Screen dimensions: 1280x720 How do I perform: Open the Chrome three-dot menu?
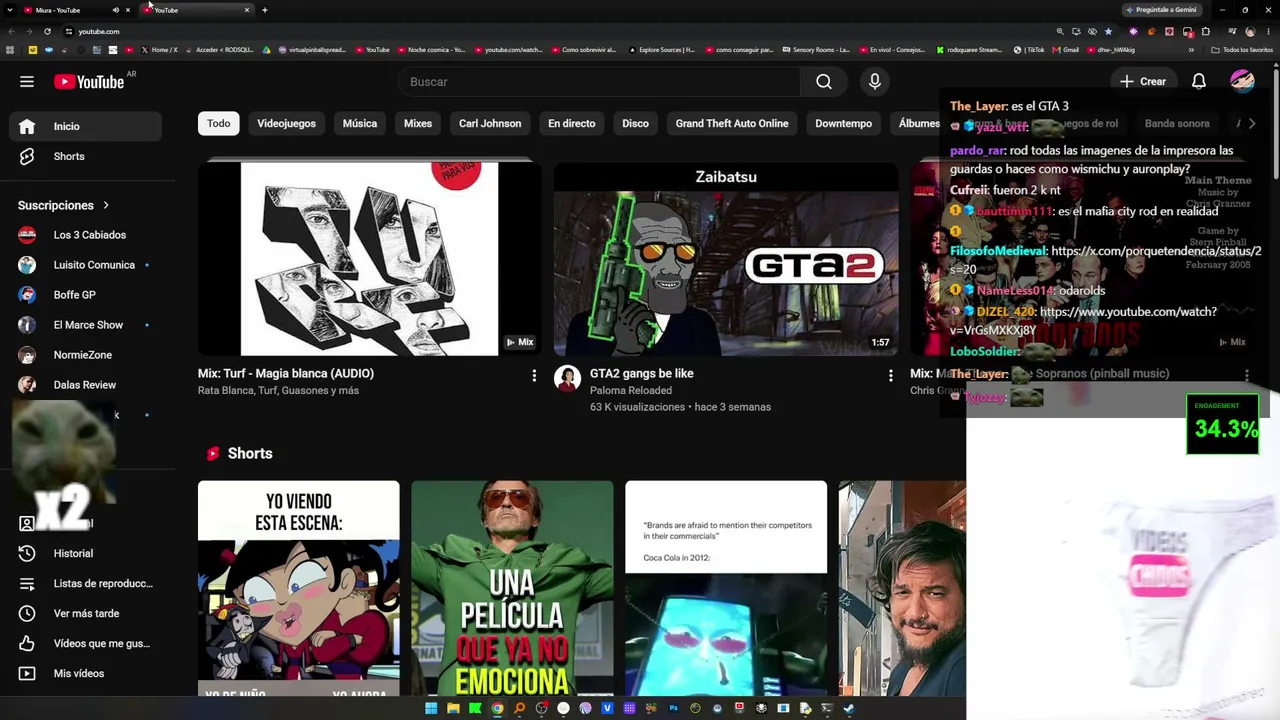tap(1267, 31)
